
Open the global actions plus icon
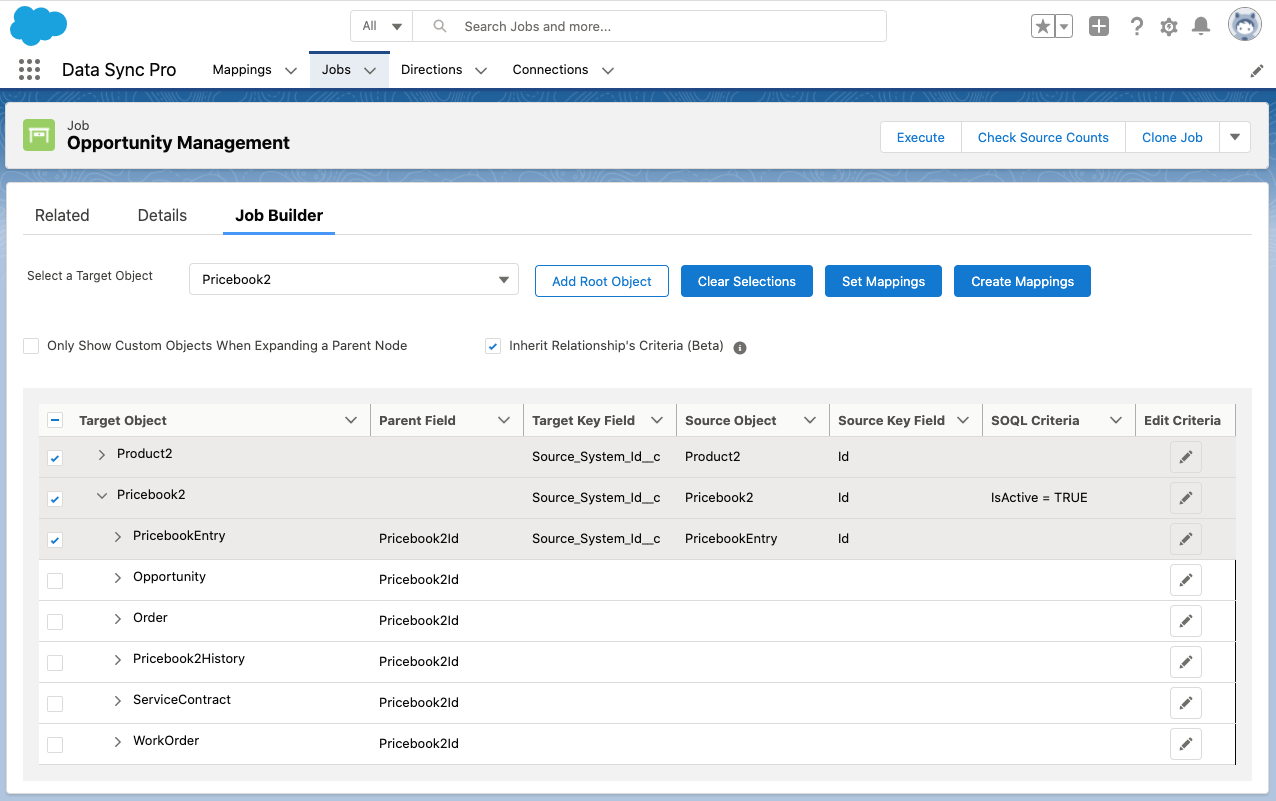click(1099, 27)
